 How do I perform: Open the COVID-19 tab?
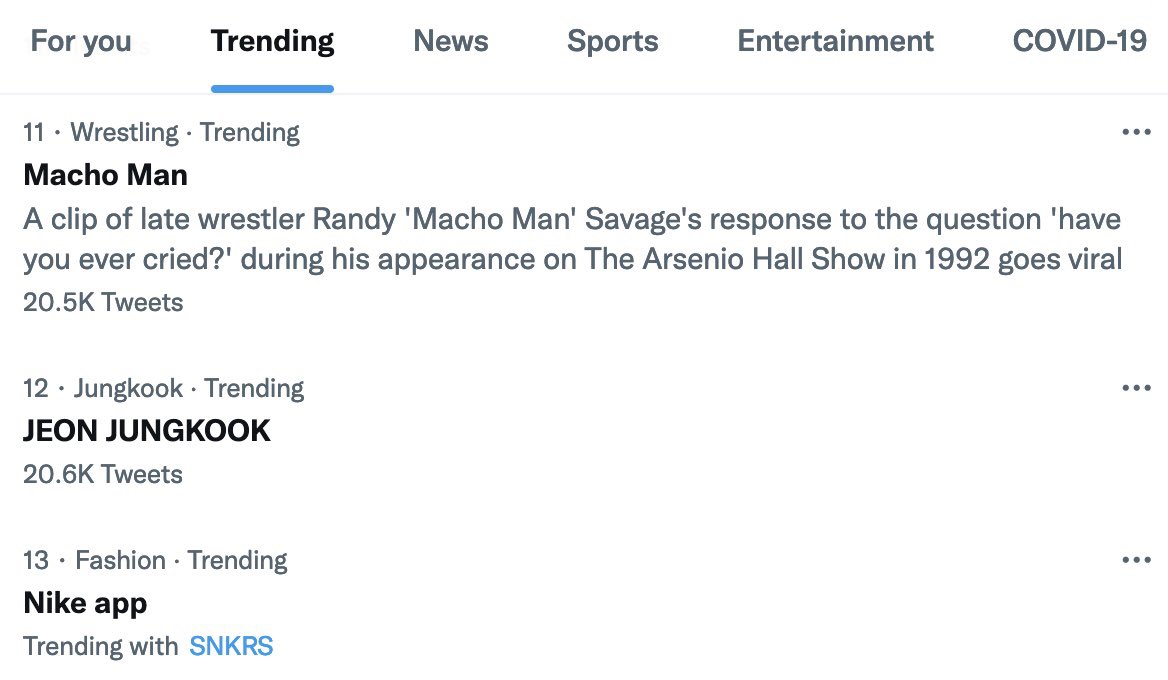tap(1079, 41)
